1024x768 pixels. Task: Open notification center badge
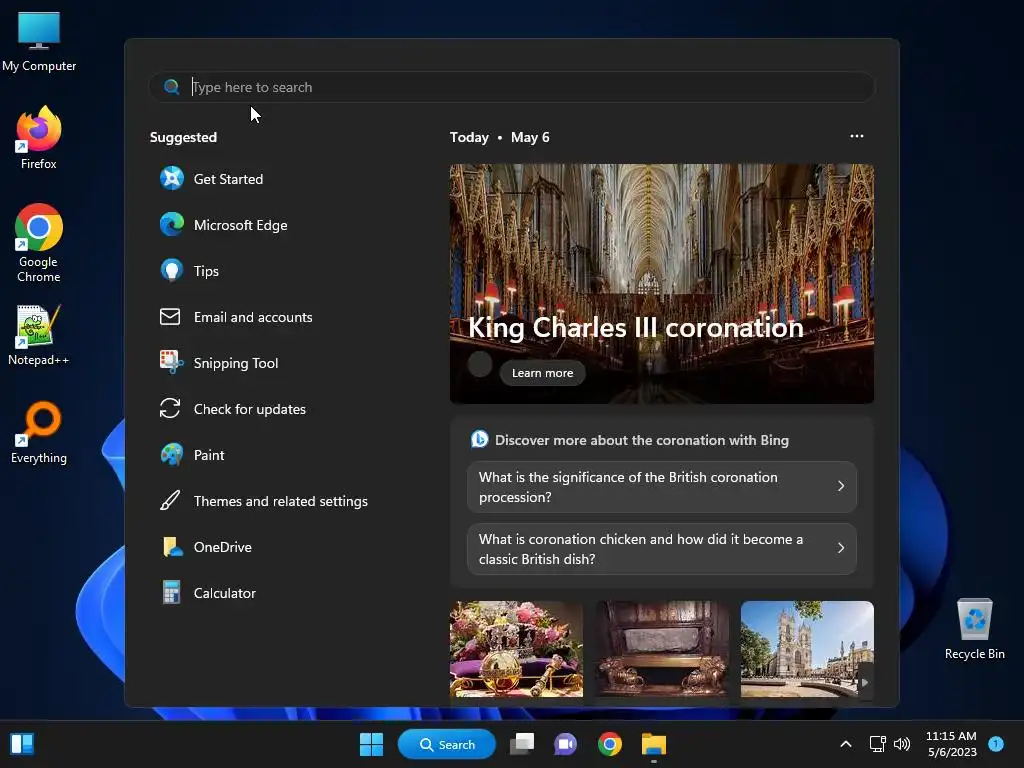point(996,743)
